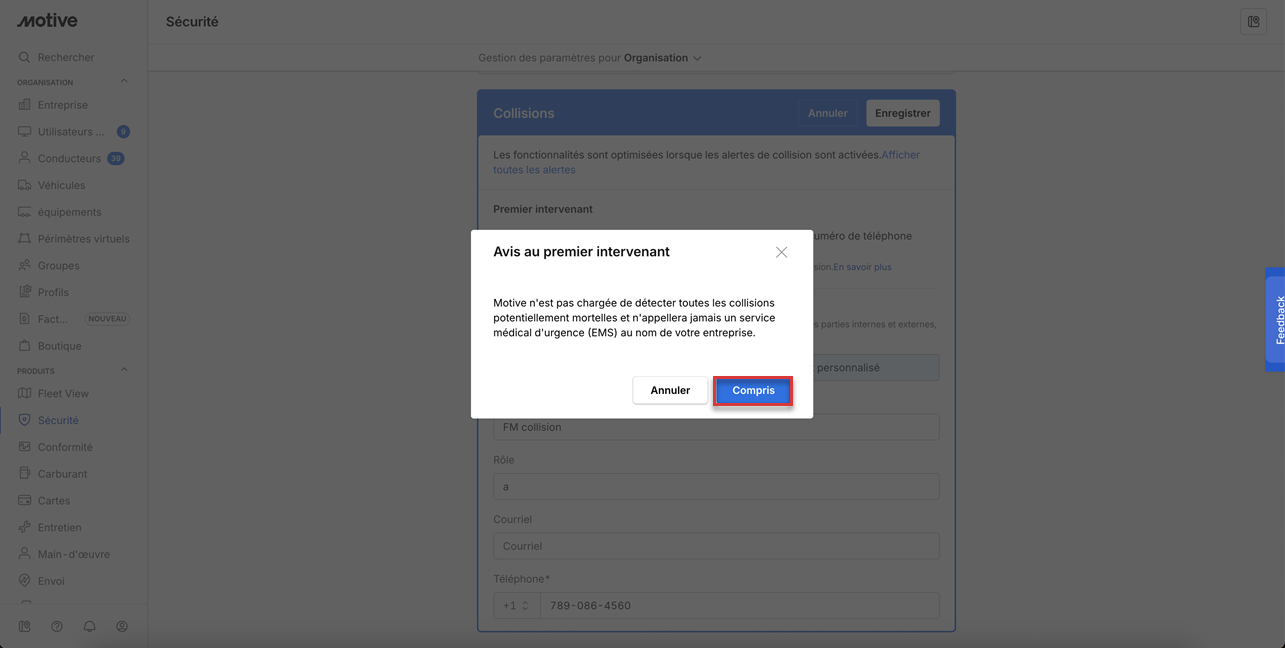Open the Feedback side tab
The image size is (1285, 648).
pyautogui.click(x=1276, y=320)
